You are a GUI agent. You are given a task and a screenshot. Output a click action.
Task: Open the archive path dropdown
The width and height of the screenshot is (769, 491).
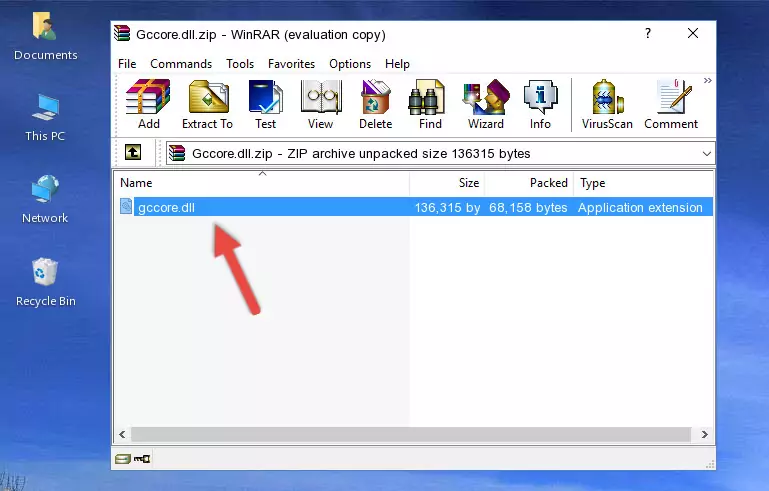706,154
